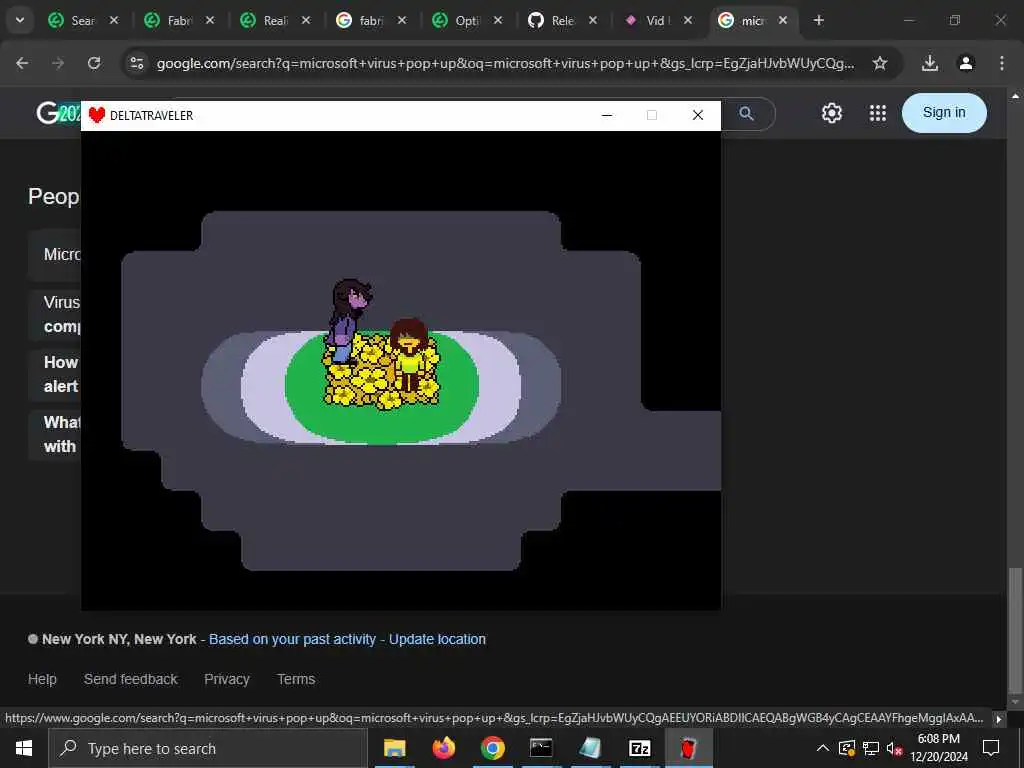
Task: Open the Privacy footer link
Action: pos(227,679)
